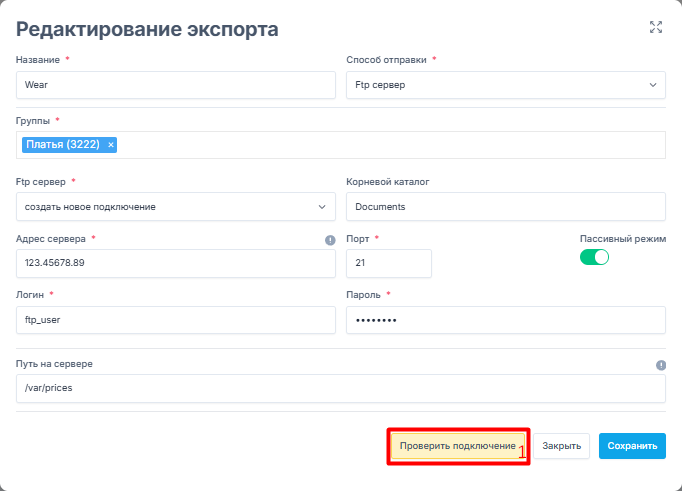Remove the Платья (3222) group tag
Screen dimensions: 682x491
[x=111, y=145]
